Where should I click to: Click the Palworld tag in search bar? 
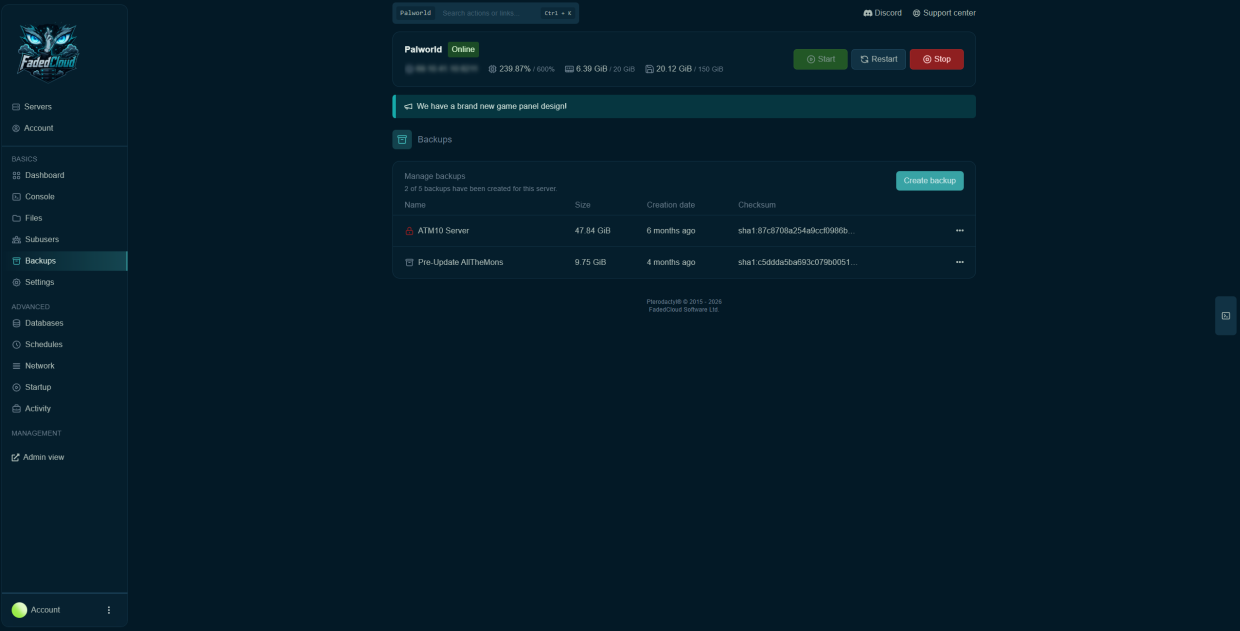point(415,13)
